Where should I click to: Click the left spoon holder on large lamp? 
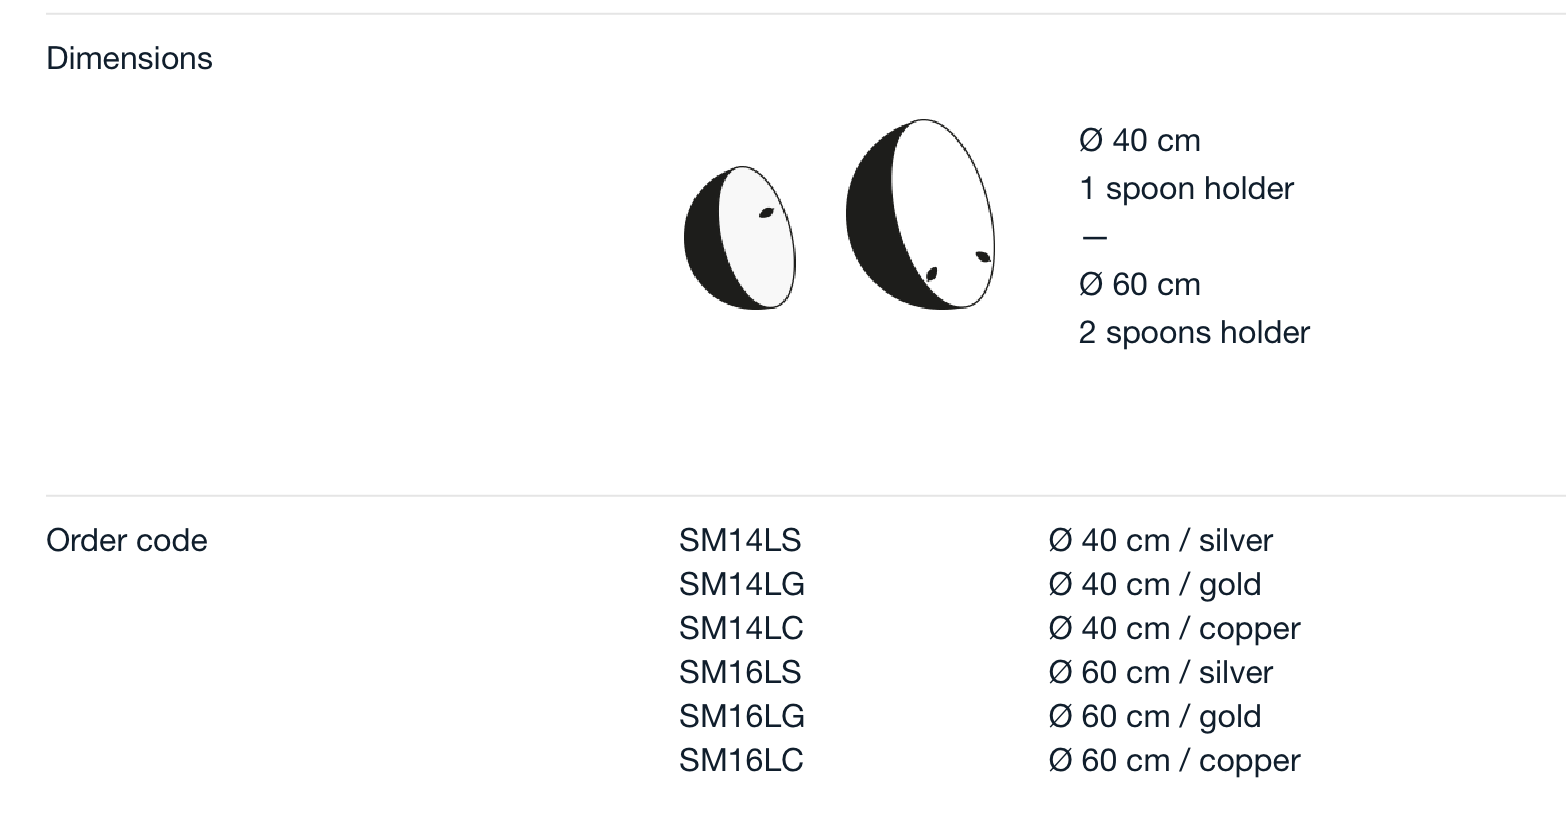coord(932,273)
